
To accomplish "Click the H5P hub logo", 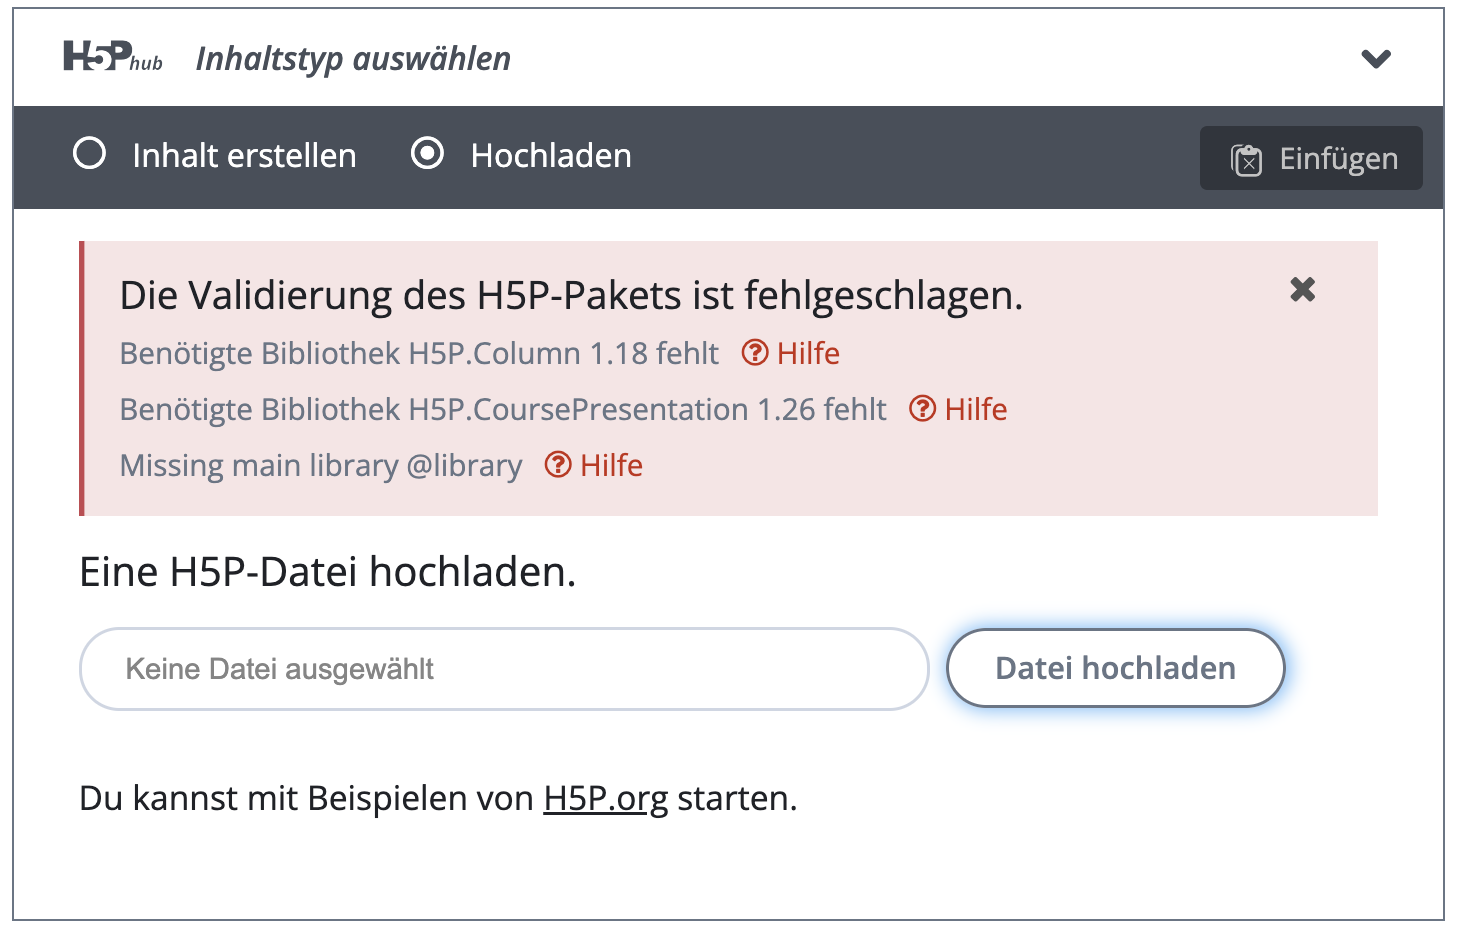I will pyautogui.click(x=112, y=57).
